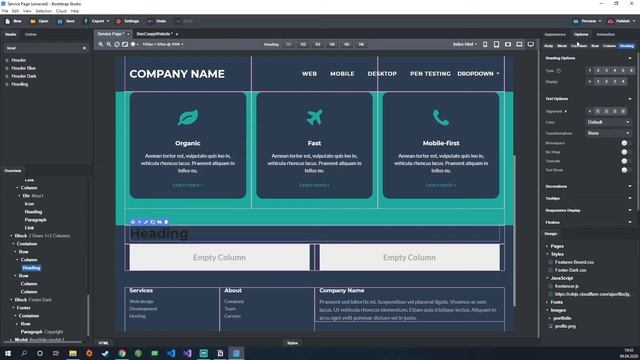The height and width of the screenshot is (360, 640).
Task: Click the Zoom out magnifier on stage toolbar
Action: [x=109, y=44]
